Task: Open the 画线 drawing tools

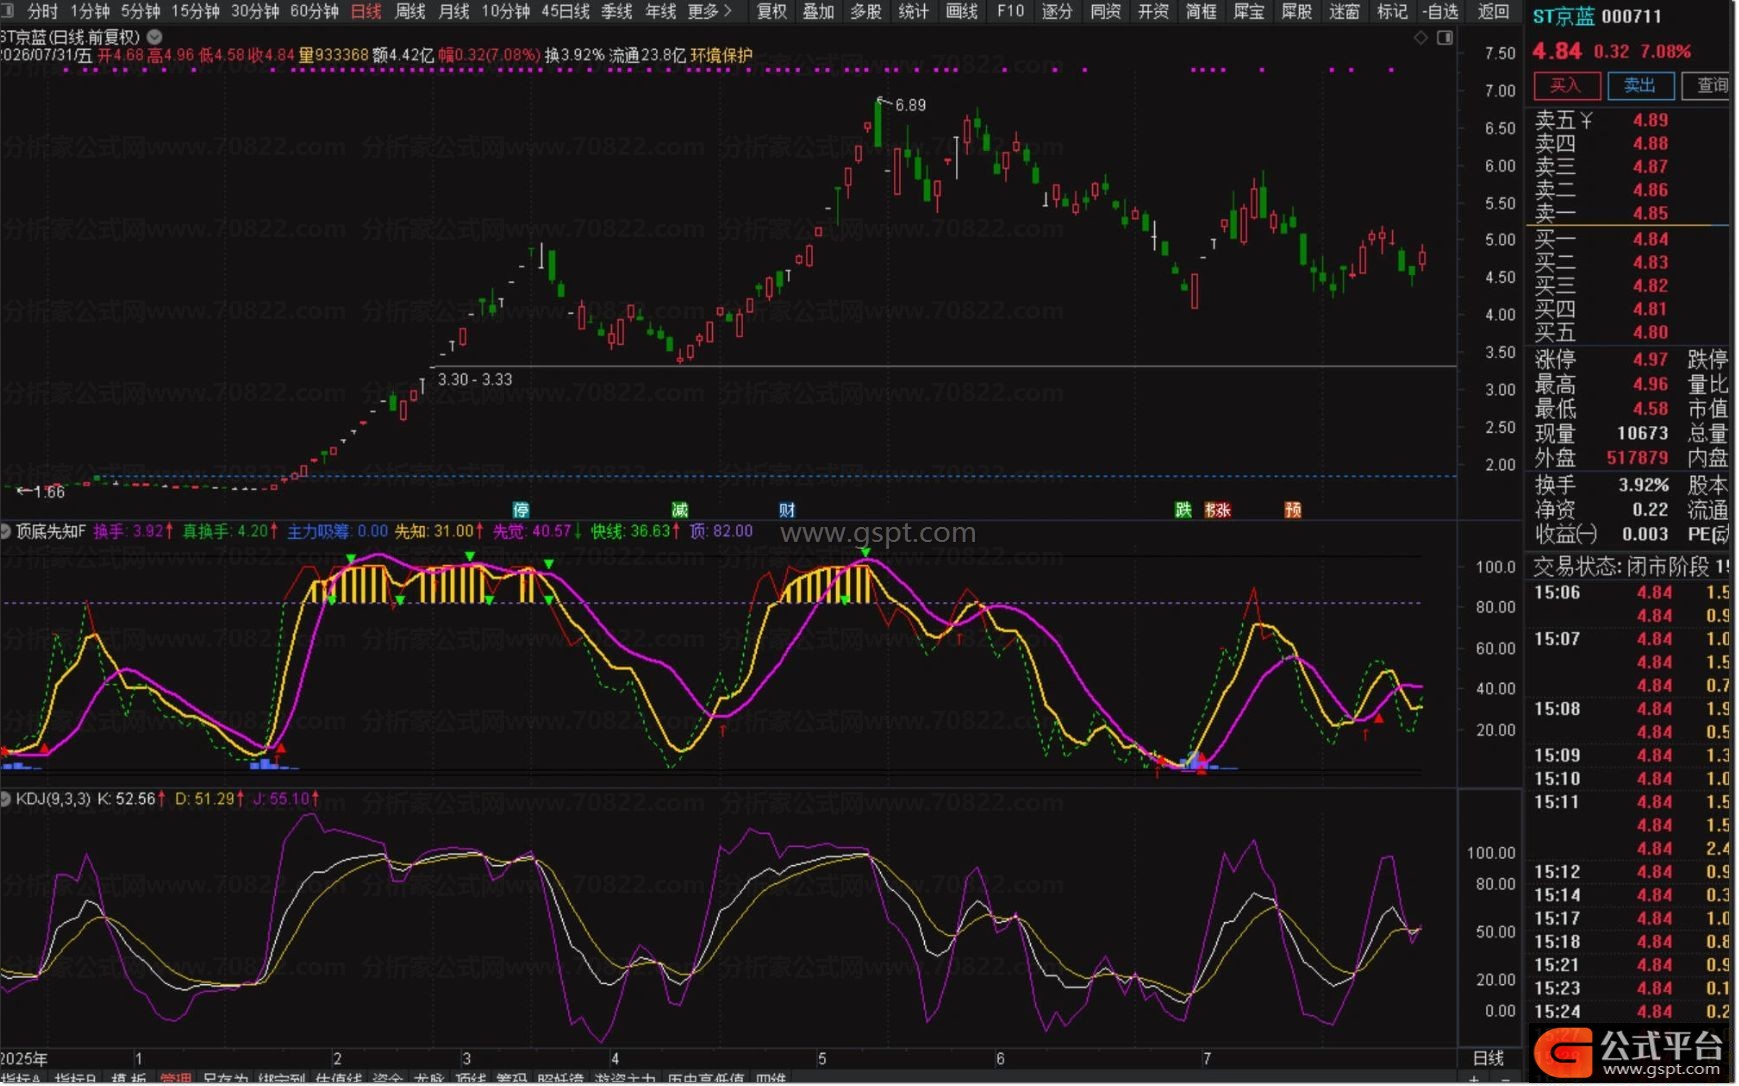Action: [962, 11]
